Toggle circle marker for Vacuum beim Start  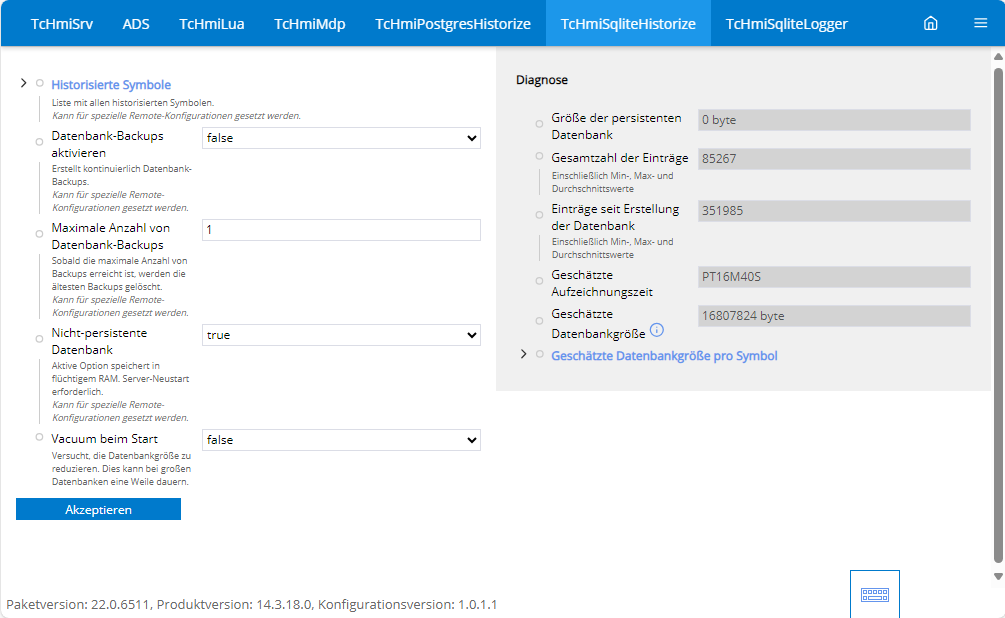pyautogui.click(x=40, y=437)
